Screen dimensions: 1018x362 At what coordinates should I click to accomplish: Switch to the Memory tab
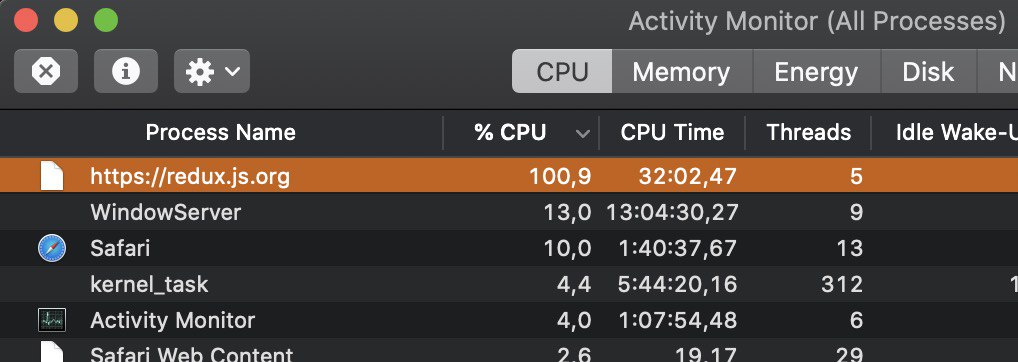(682, 71)
